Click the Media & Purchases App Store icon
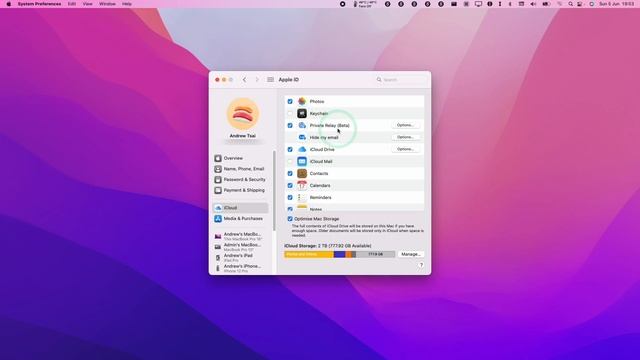This screenshot has height=360, width=640. tap(218, 219)
